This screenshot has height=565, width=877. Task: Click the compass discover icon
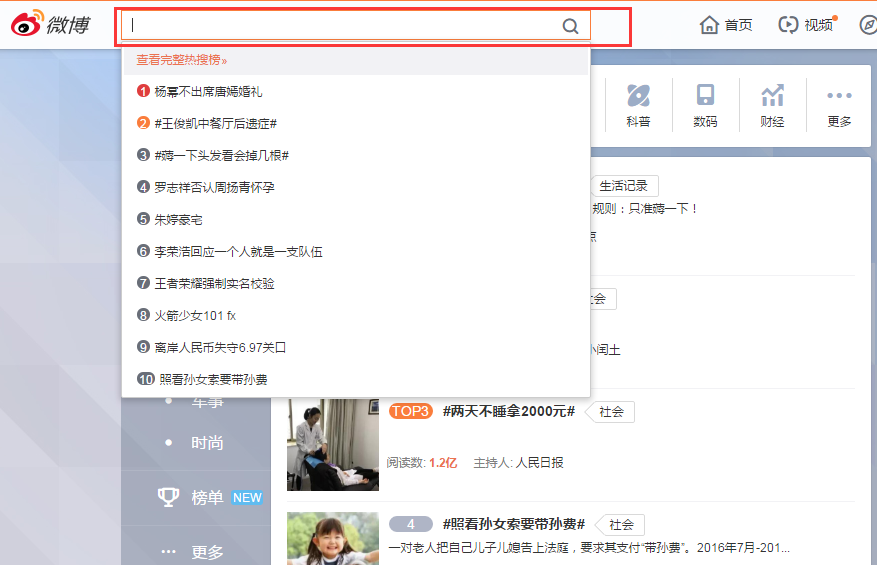(867, 25)
